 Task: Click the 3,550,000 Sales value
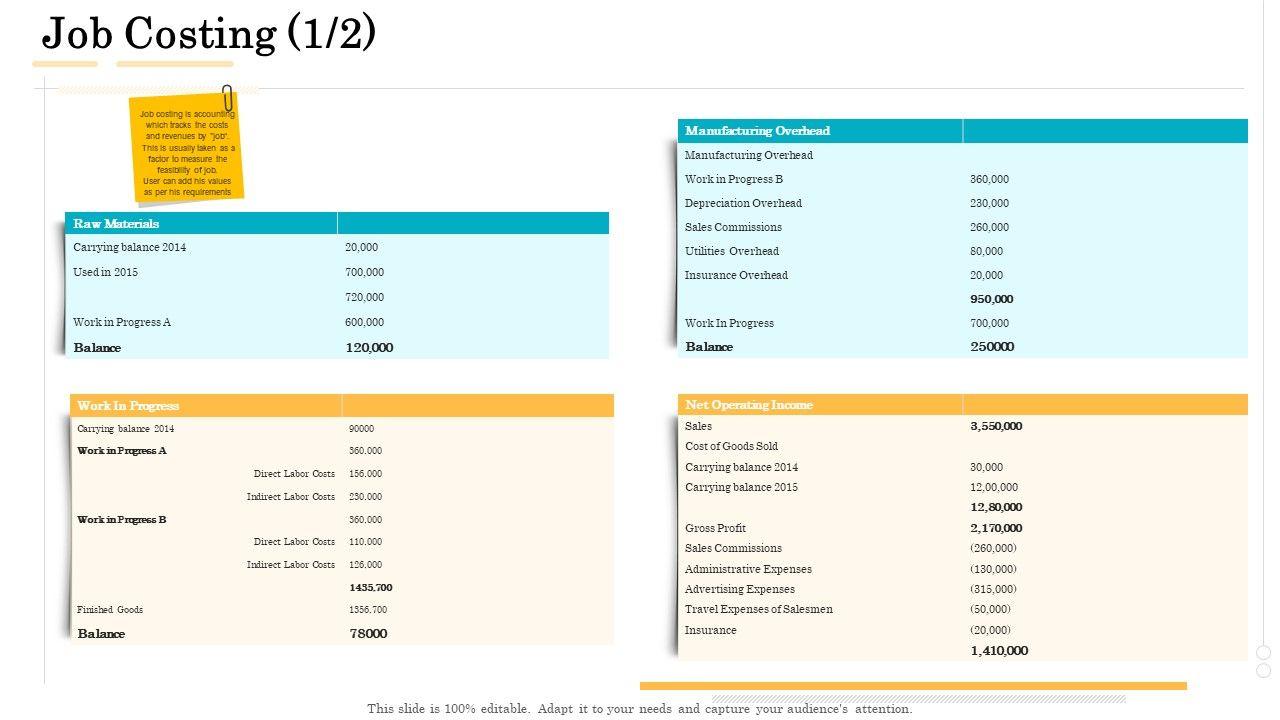click(996, 426)
